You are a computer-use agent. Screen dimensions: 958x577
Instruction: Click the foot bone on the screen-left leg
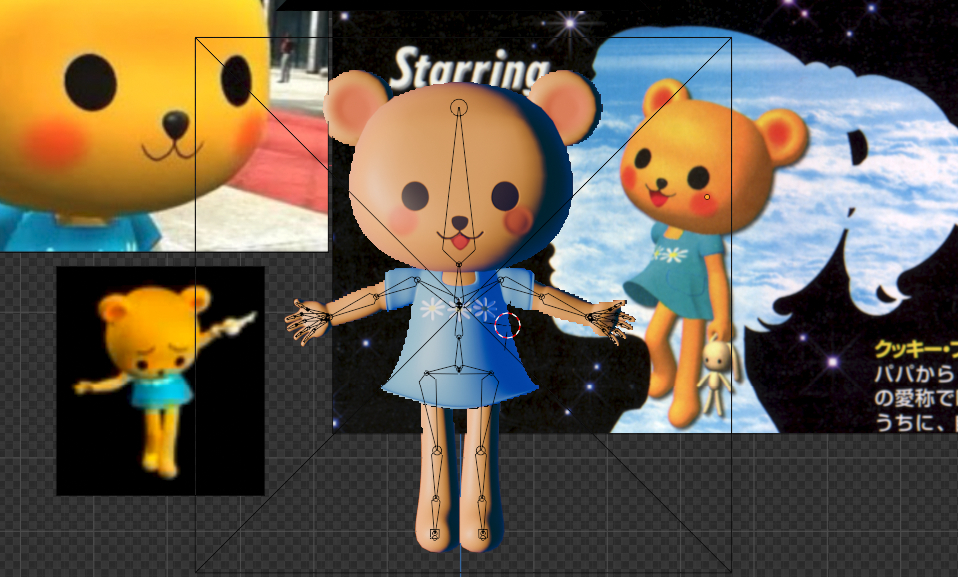pyautogui.click(x=434, y=535)
